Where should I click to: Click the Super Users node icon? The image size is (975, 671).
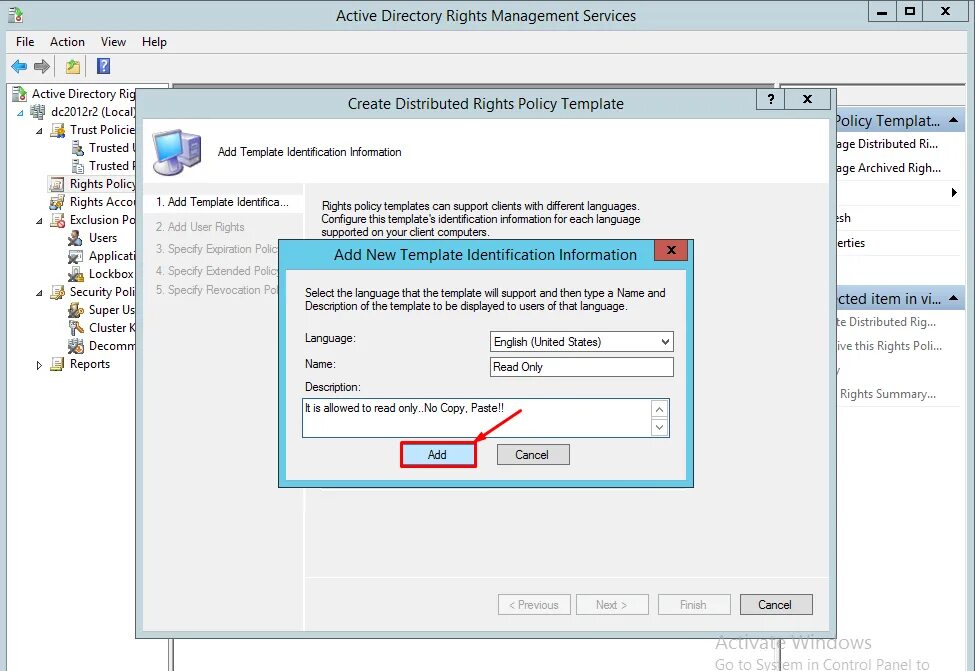[x=76, y=310]
